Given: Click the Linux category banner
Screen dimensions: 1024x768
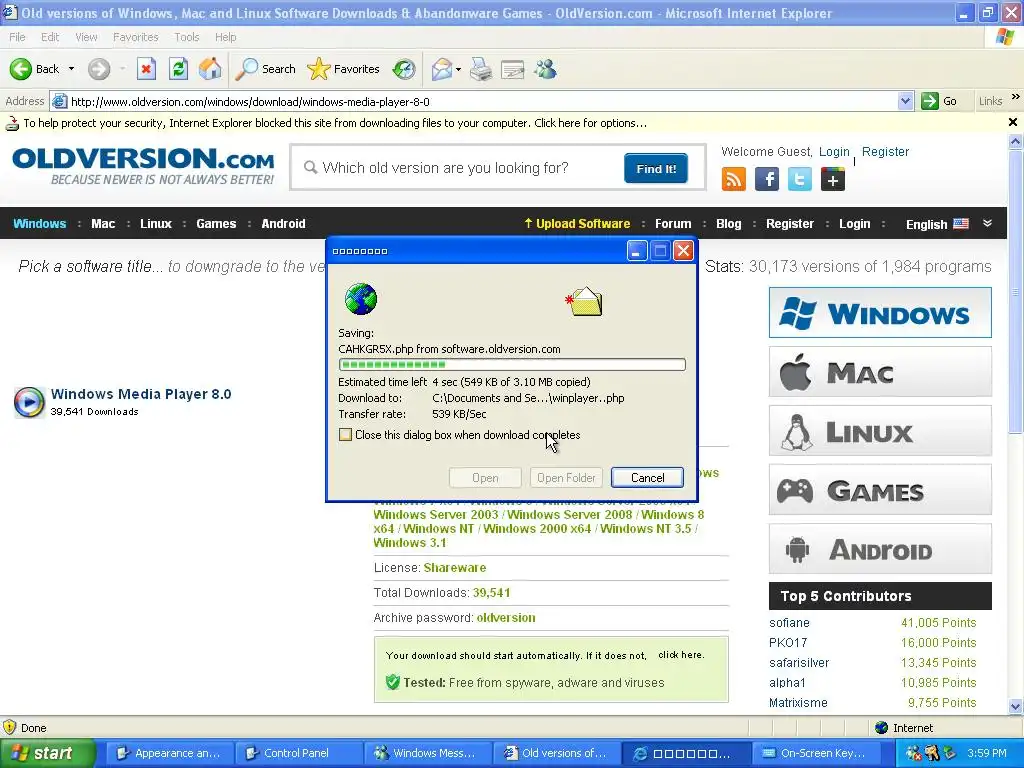Looking at the screenshot, I should point(880,430).
